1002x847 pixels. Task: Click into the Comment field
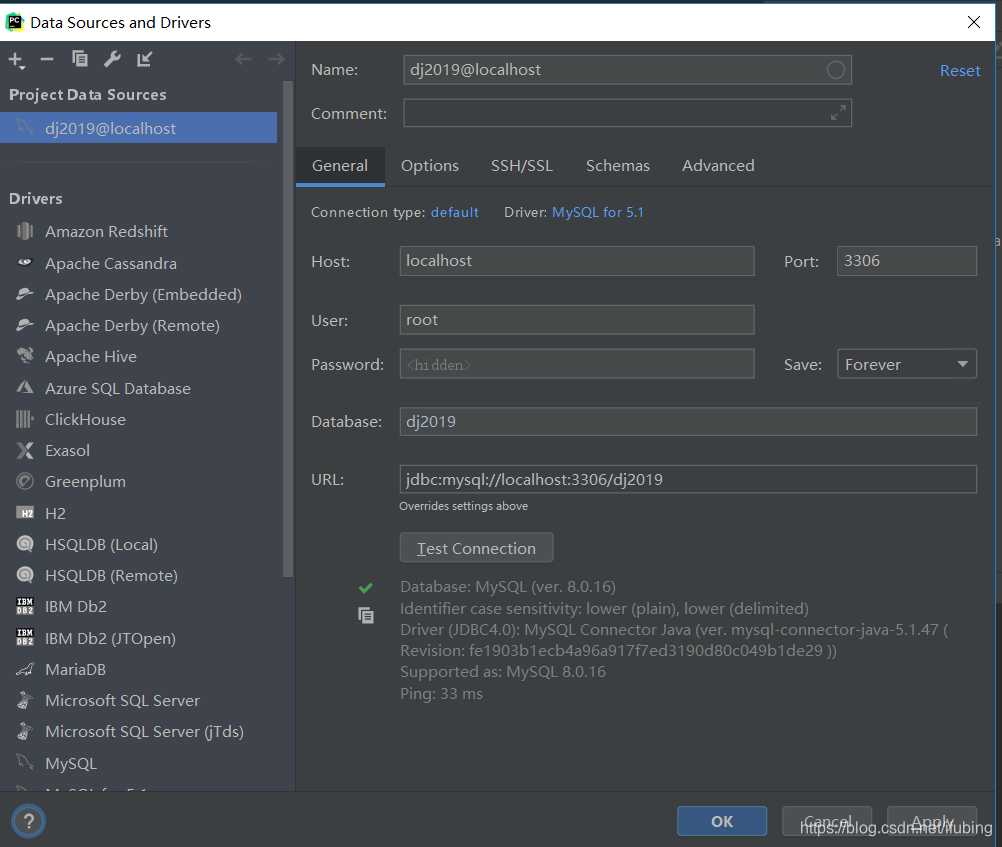pos(628,113)
